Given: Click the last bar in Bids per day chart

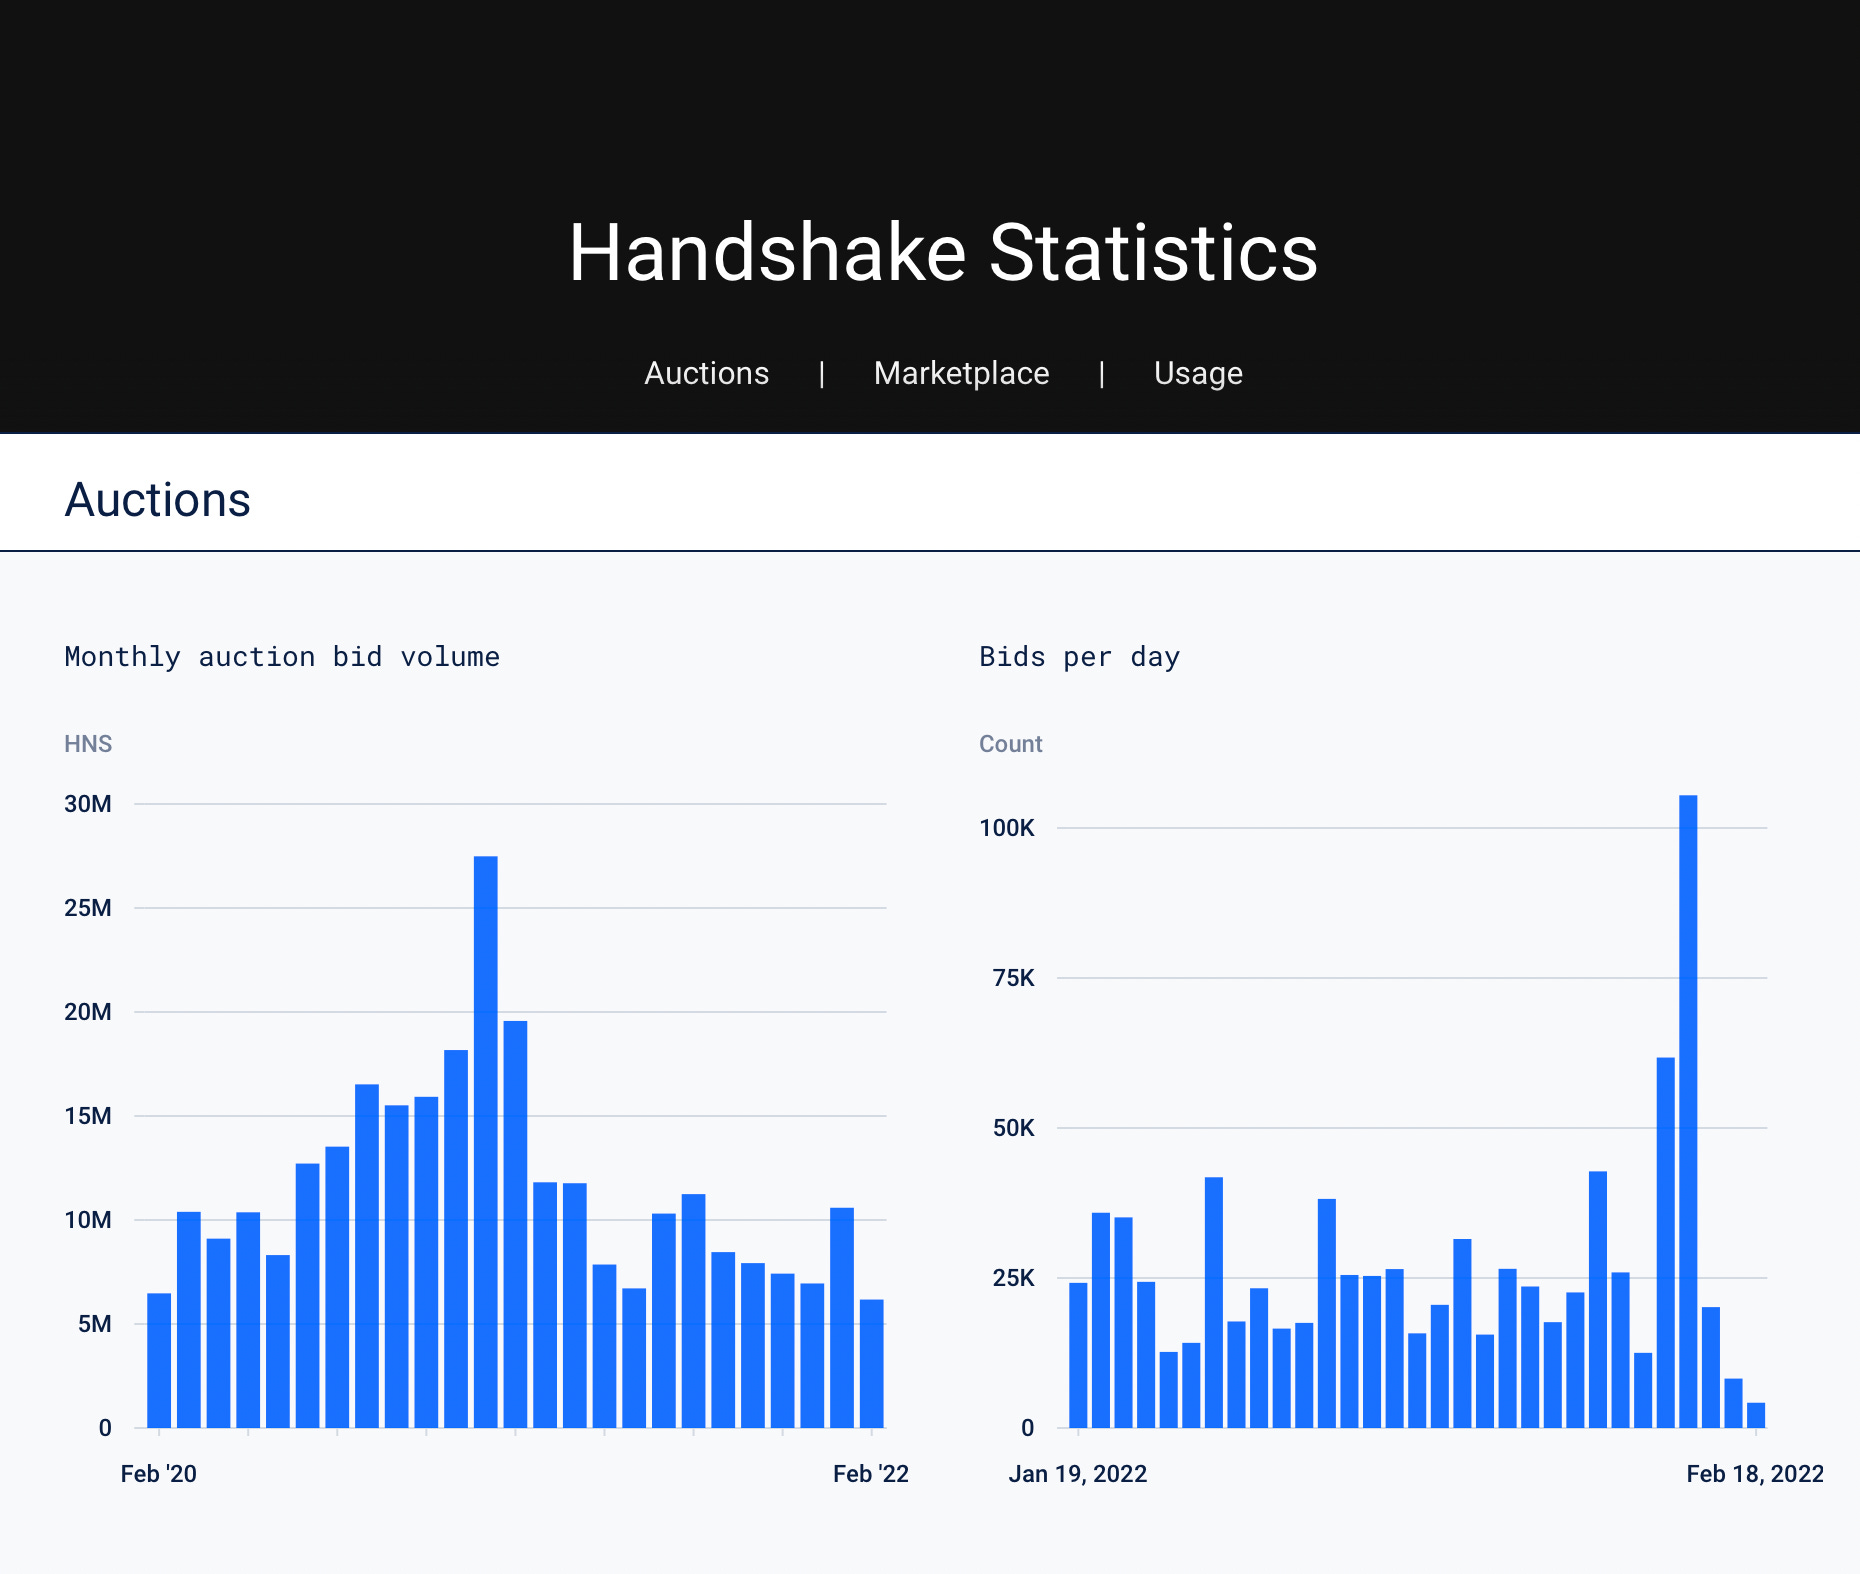Looking at the screenshot, I should click(x=1756, y=1414).
